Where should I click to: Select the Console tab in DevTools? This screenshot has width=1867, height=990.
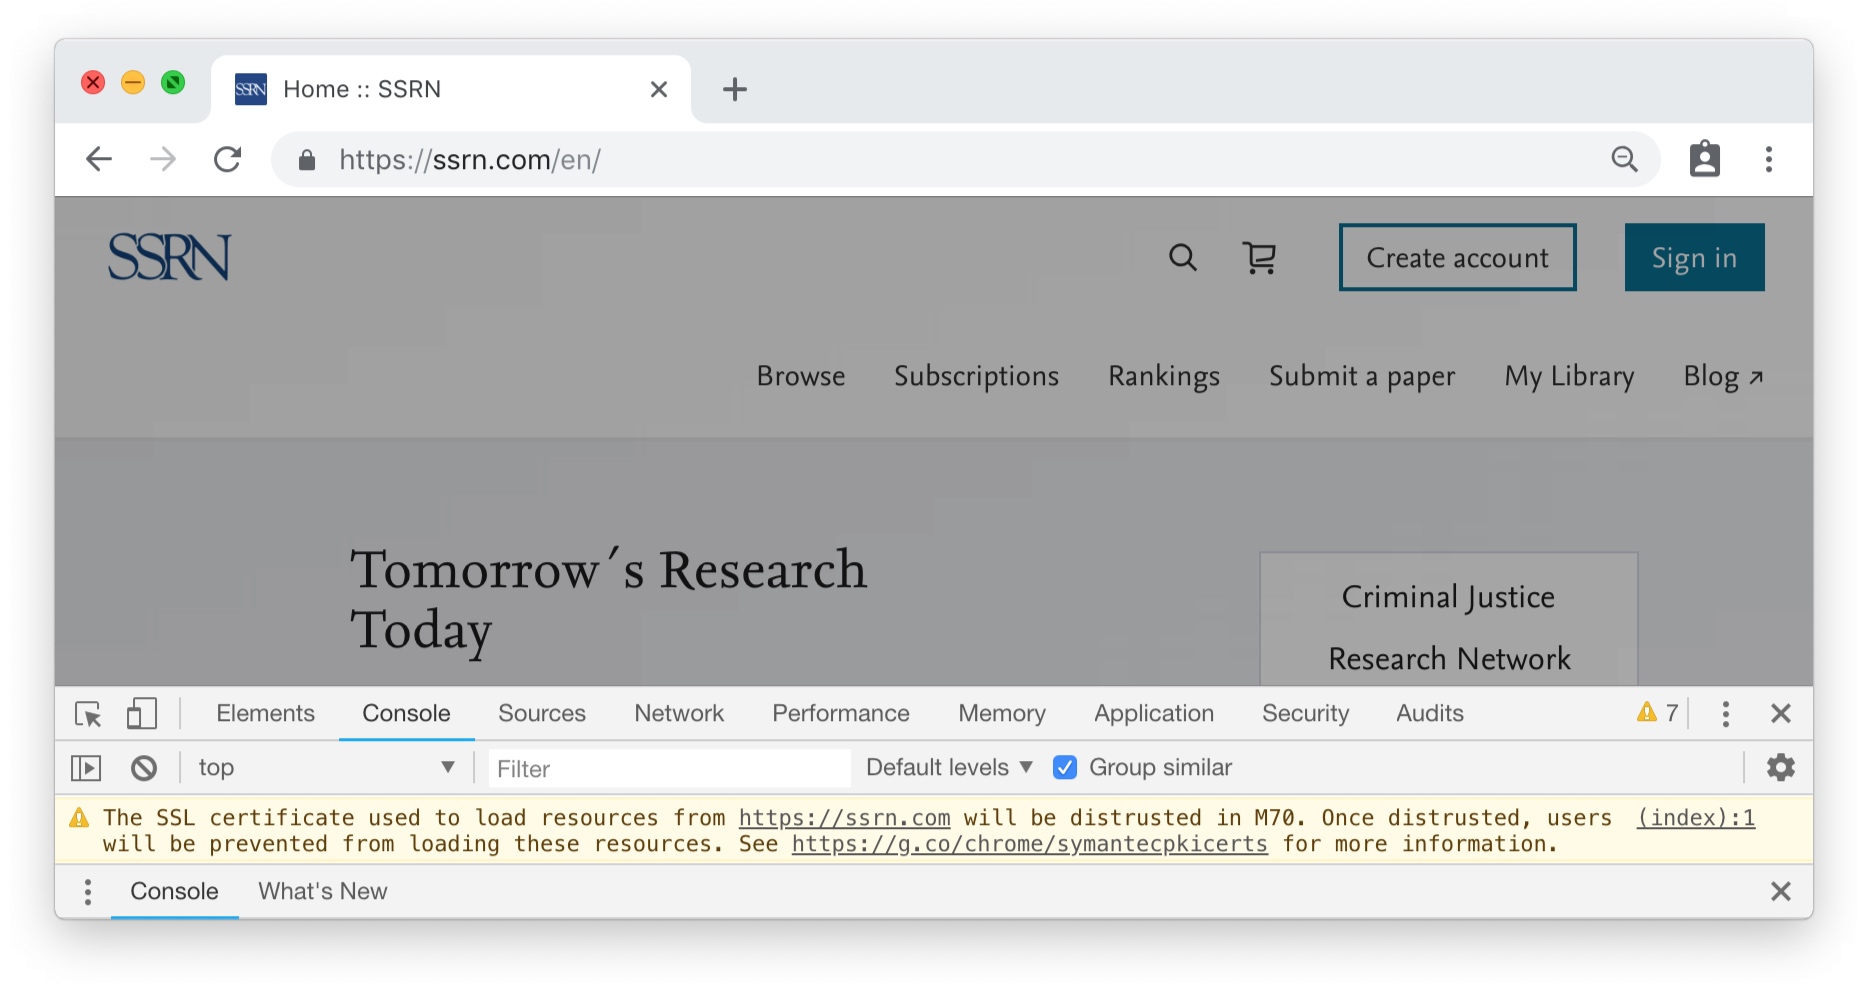tap(406, 714)
